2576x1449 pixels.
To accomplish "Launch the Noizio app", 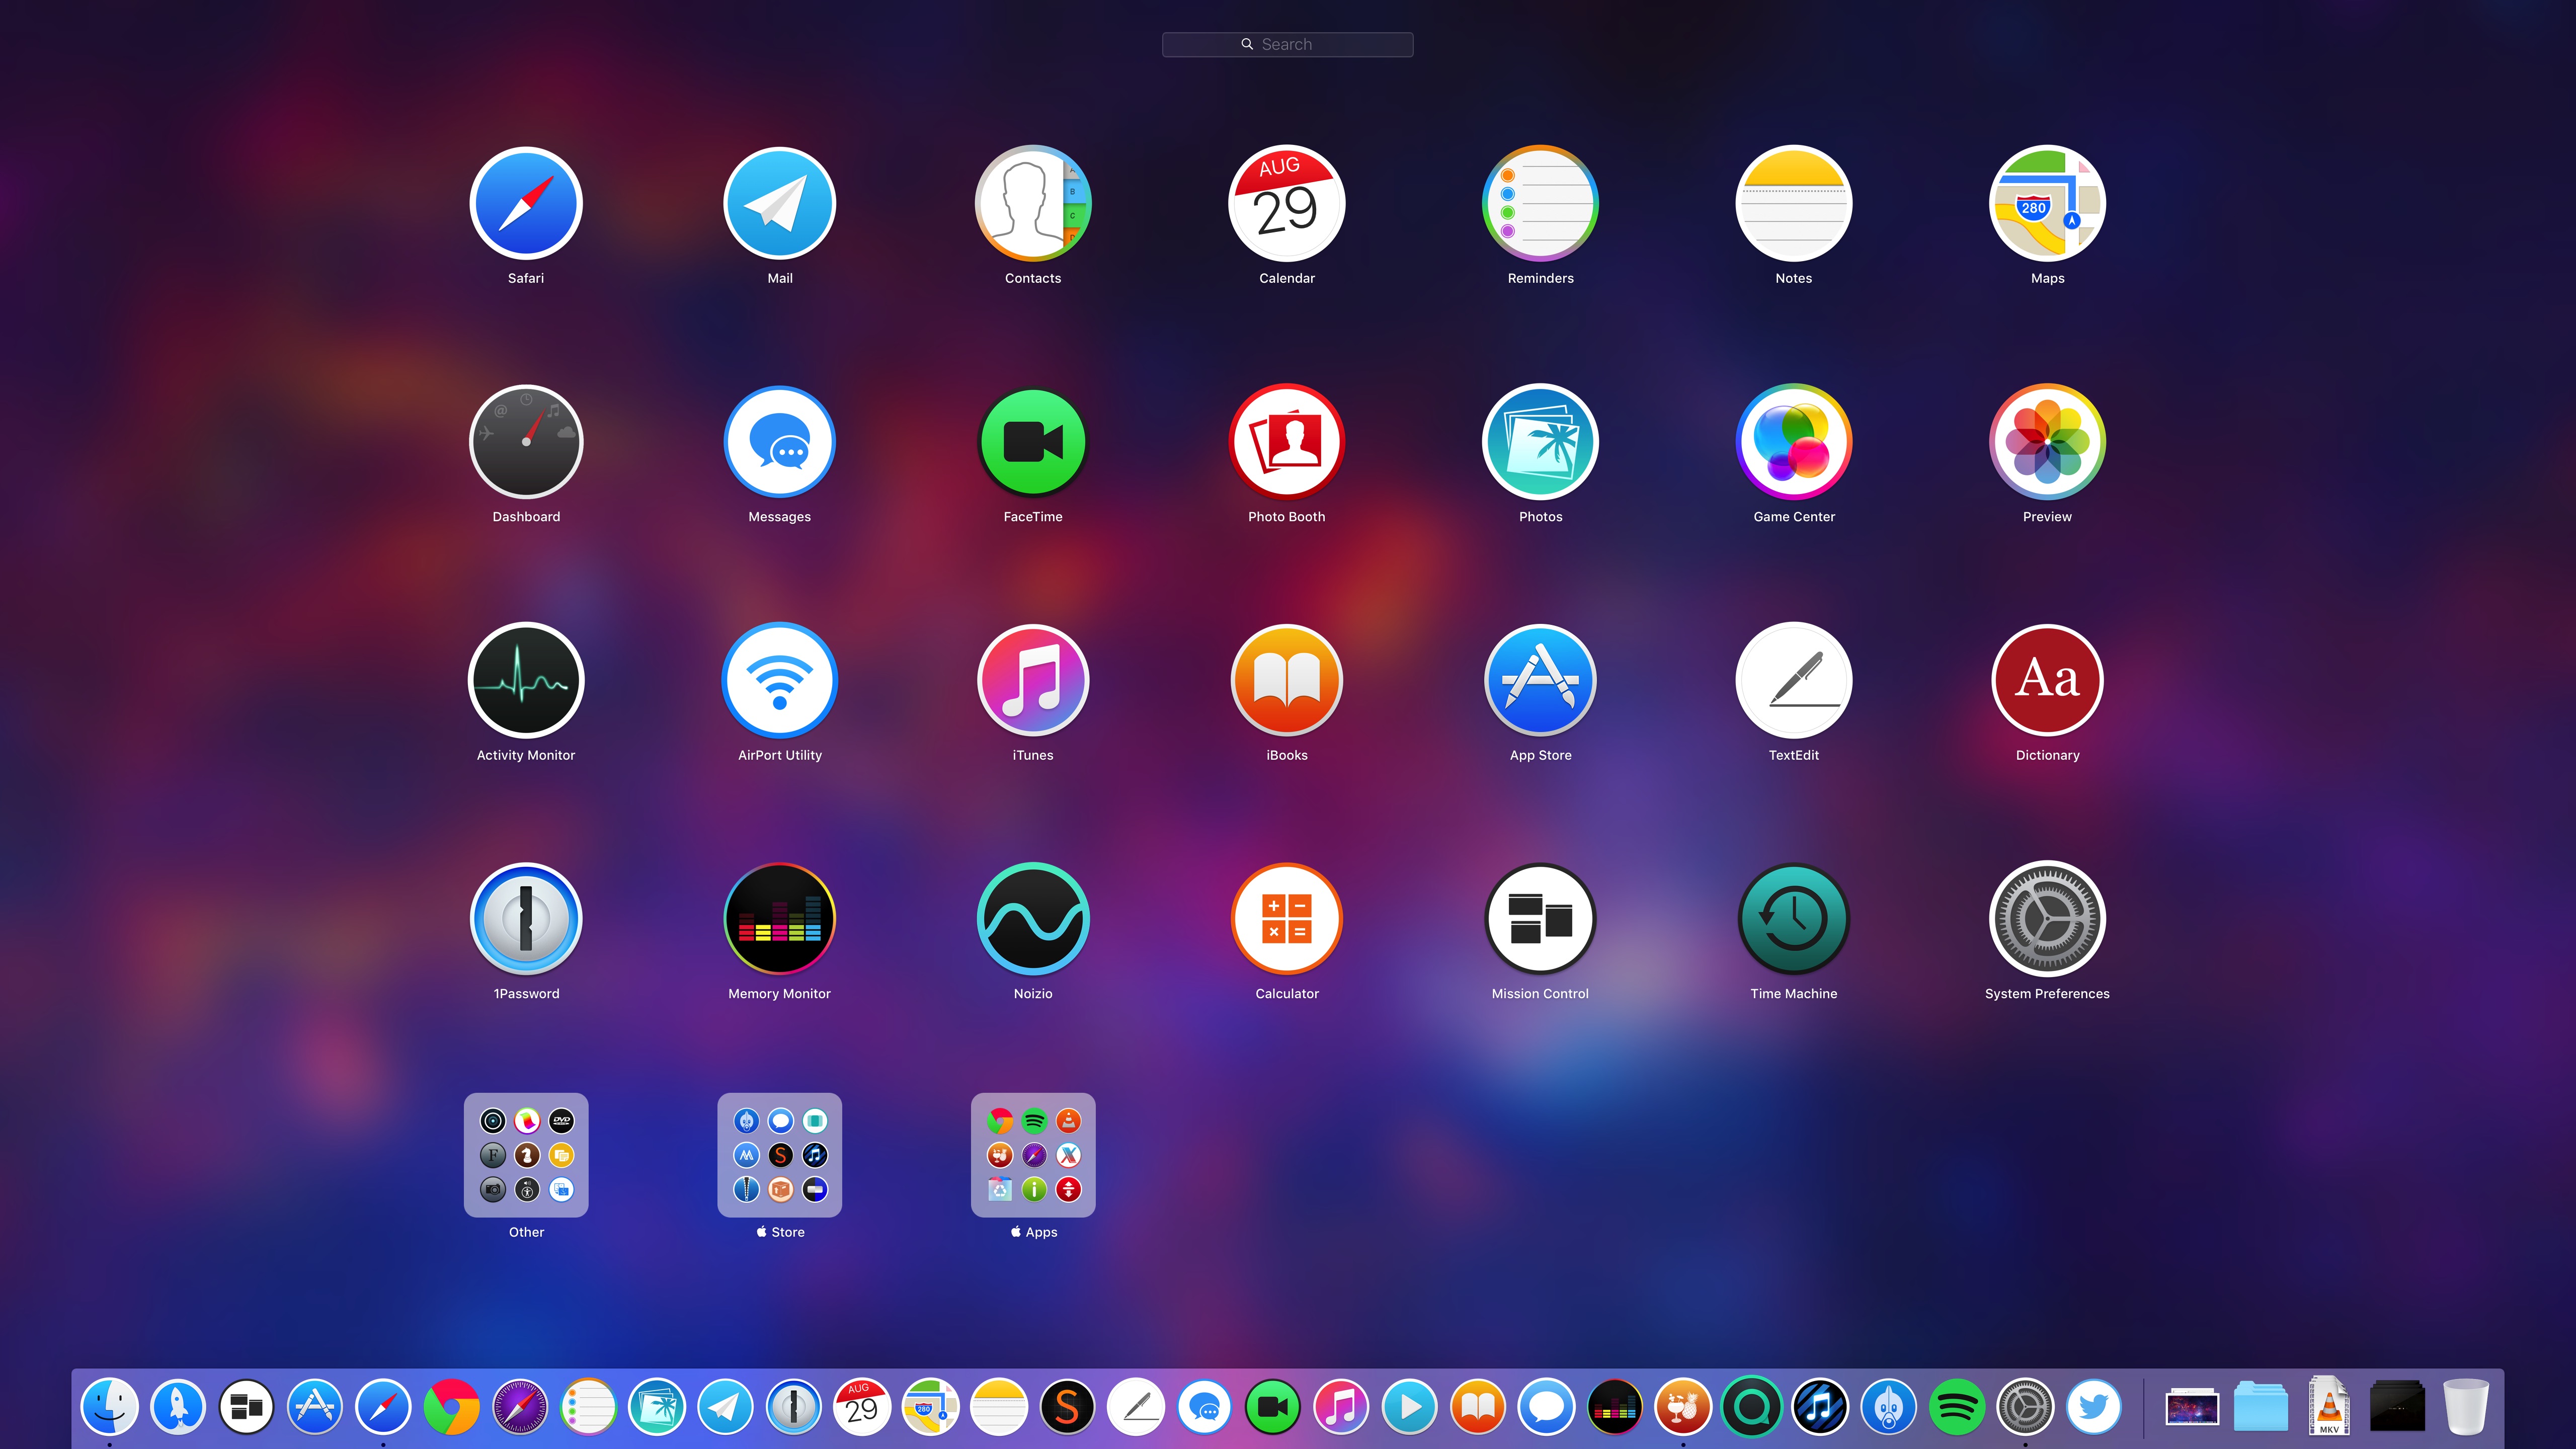I will 1033,918.
